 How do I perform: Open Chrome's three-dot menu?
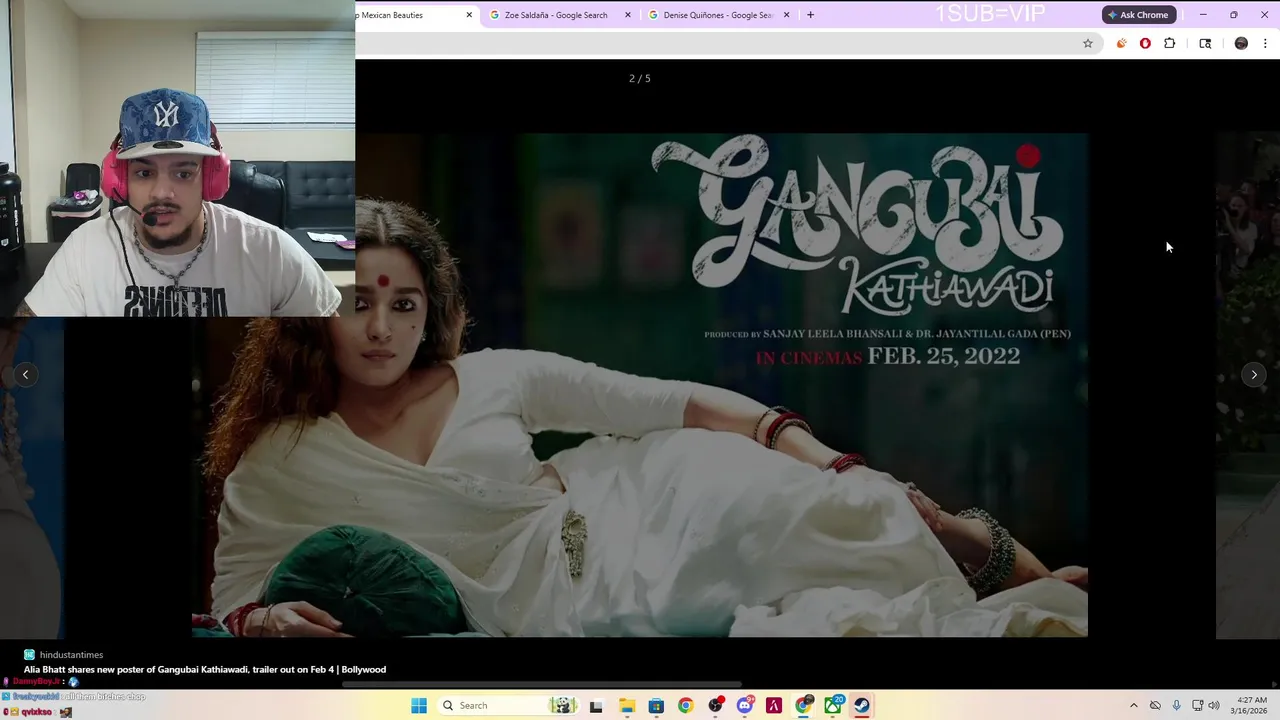1265,43
